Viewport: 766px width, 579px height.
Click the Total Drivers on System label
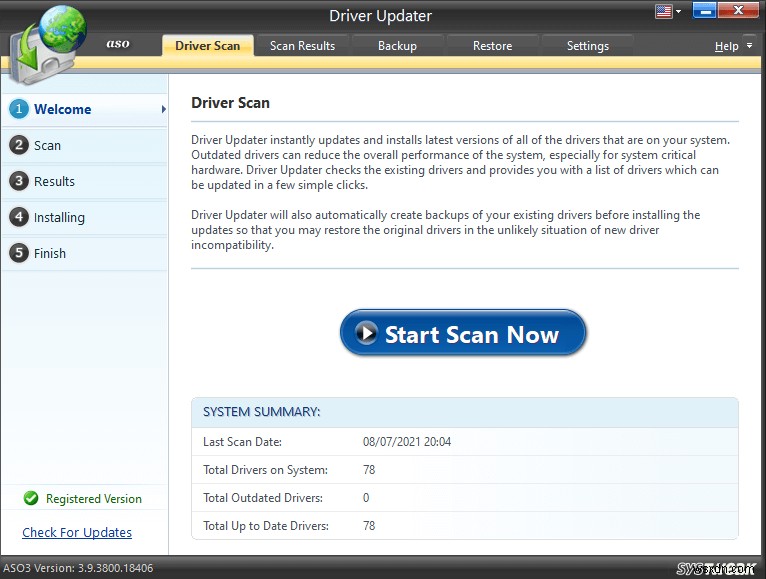click(x=265, y=470)
